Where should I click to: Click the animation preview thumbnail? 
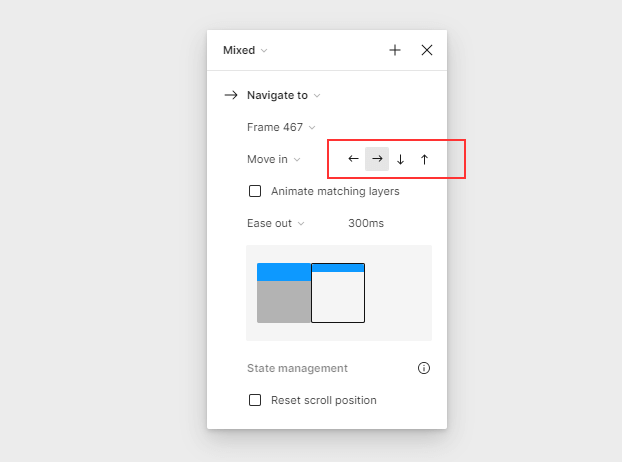pyautogui.click(x=339, y=293)
